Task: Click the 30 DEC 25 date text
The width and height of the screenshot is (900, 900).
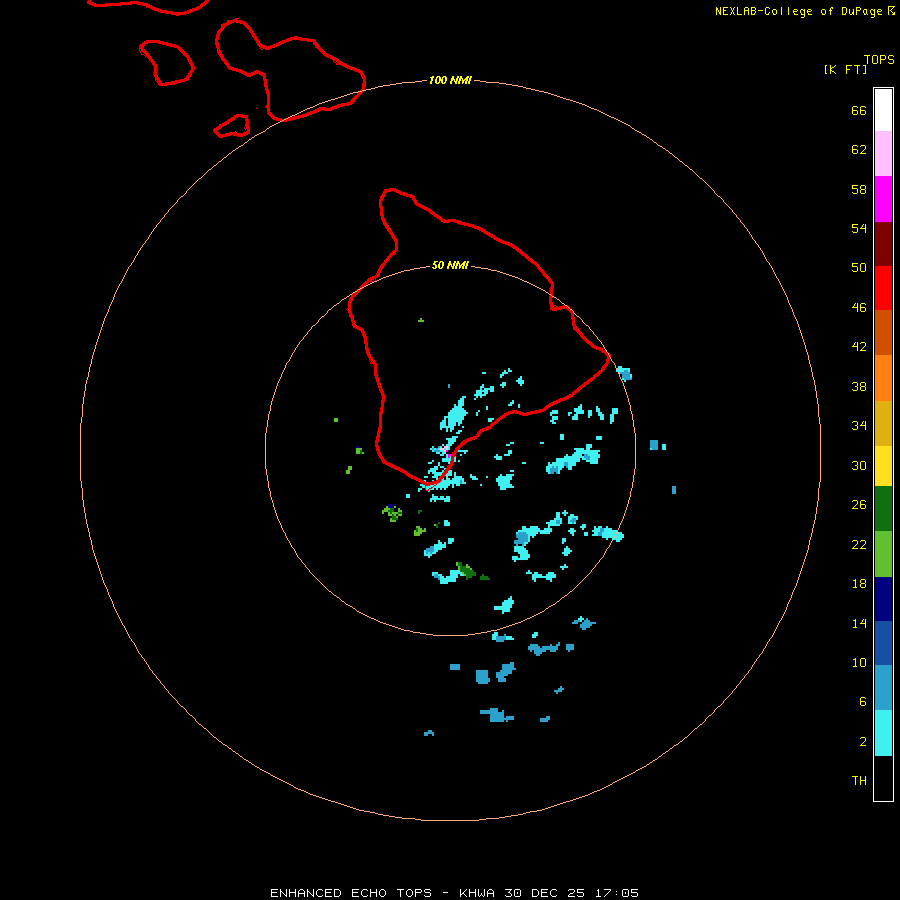Action: click(x=545, y=893)
